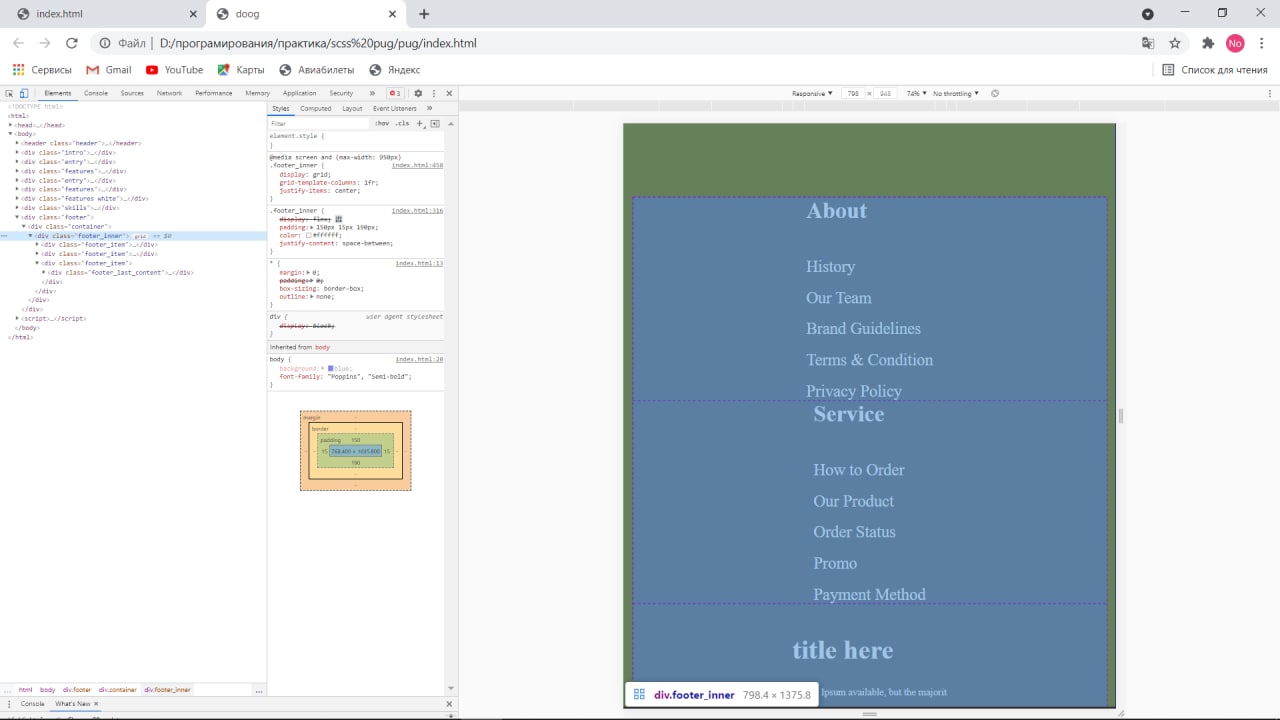Viewport: 1280px width, 720px height.
Task: Click the red error count badge
Action: tap(395, 93)
